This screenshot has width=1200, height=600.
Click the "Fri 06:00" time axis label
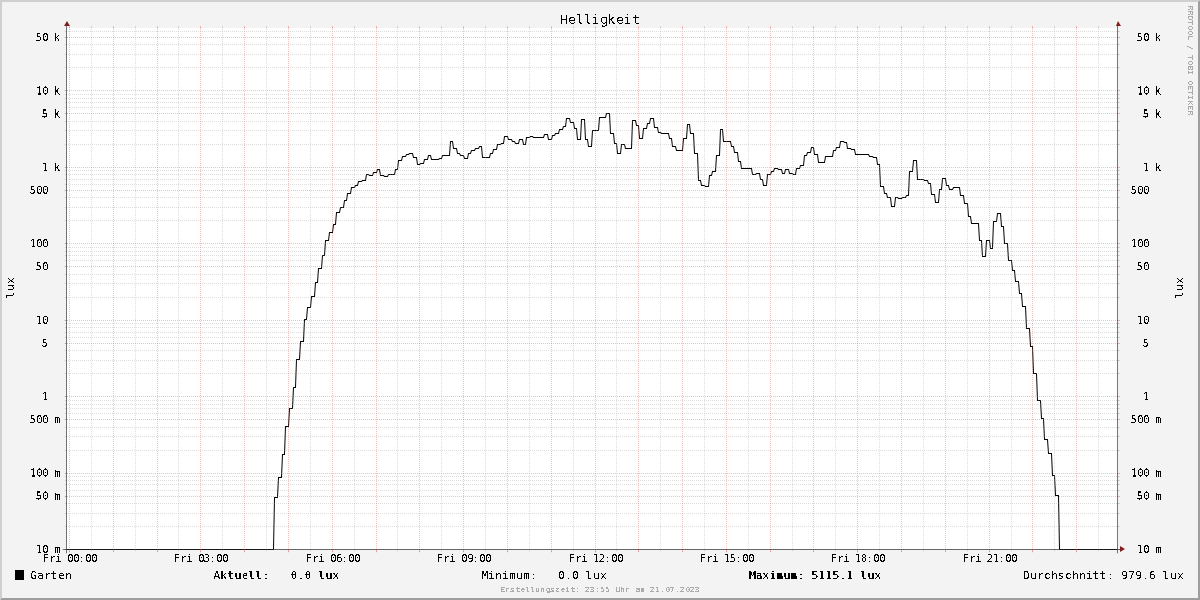[x=333, y=558]
